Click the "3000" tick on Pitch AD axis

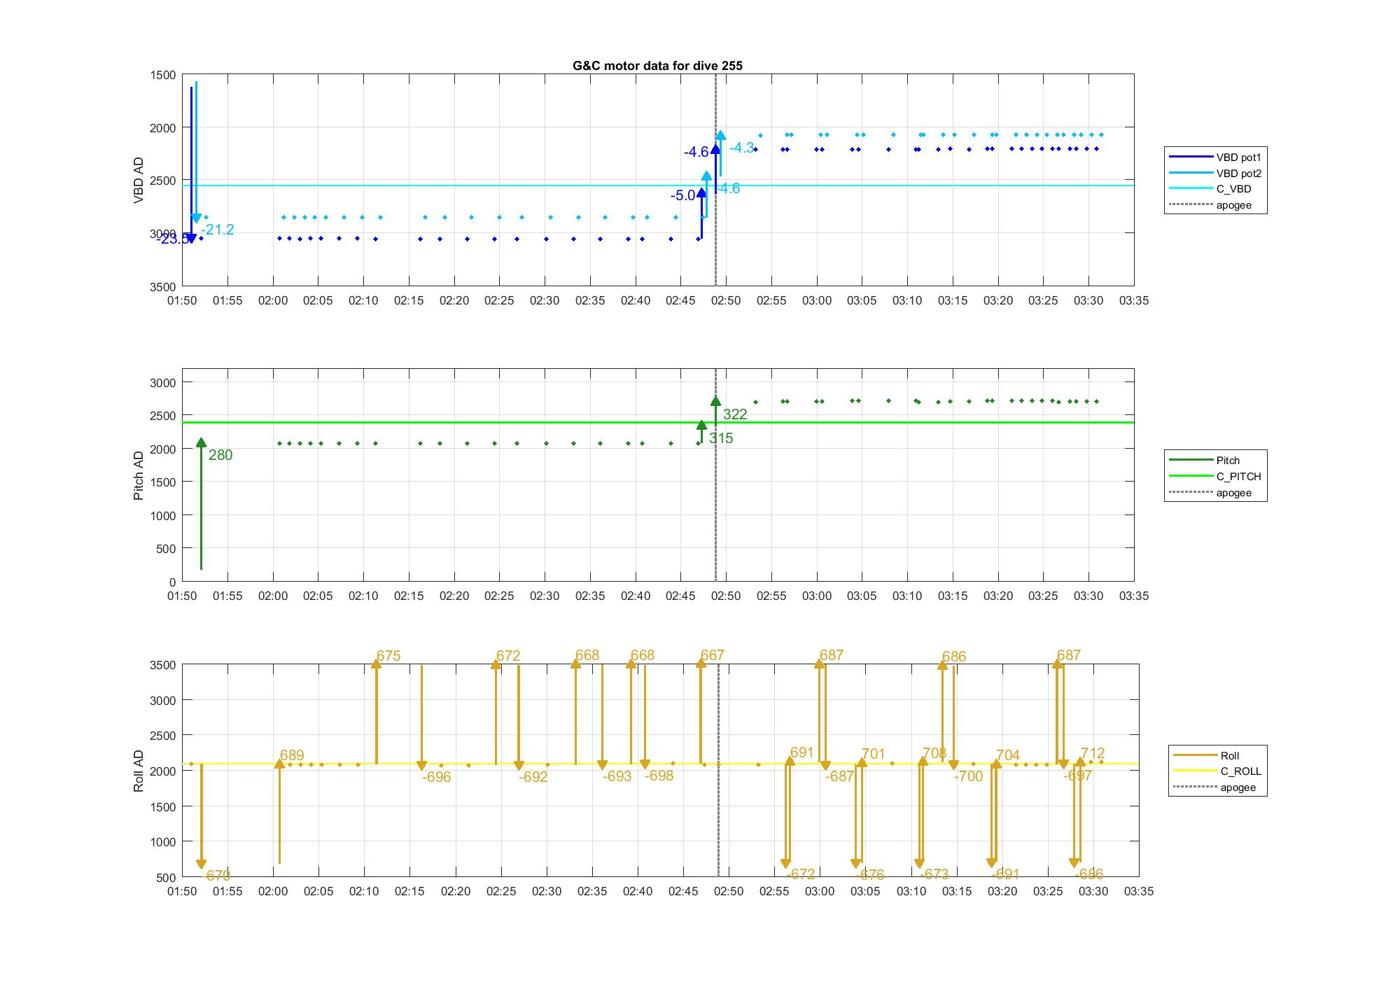pyautogui.click(x=163, y=383)
